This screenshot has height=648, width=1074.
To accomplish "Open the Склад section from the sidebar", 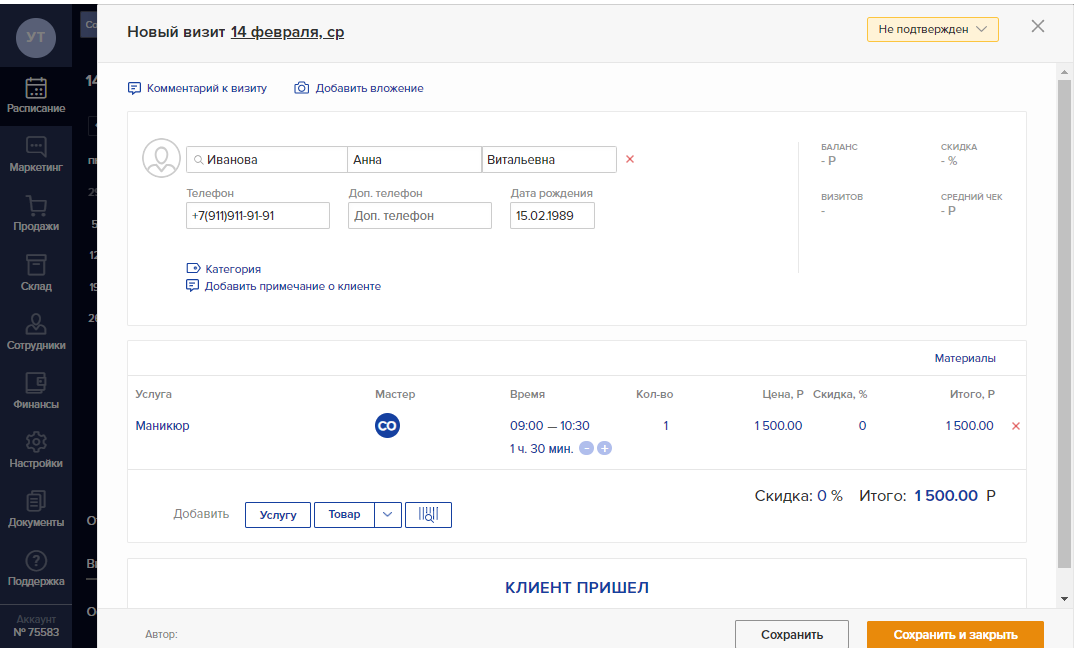I will 36,273.
